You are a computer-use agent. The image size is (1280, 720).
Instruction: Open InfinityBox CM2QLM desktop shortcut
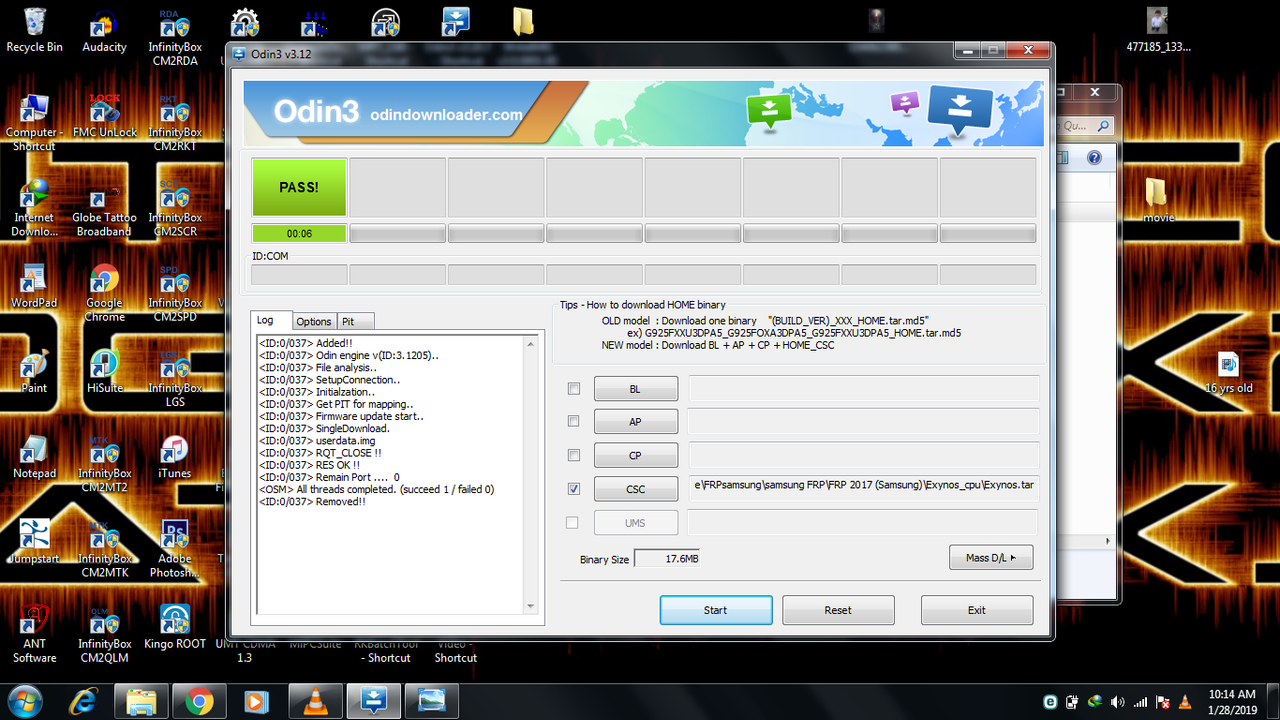coord(104,633)
